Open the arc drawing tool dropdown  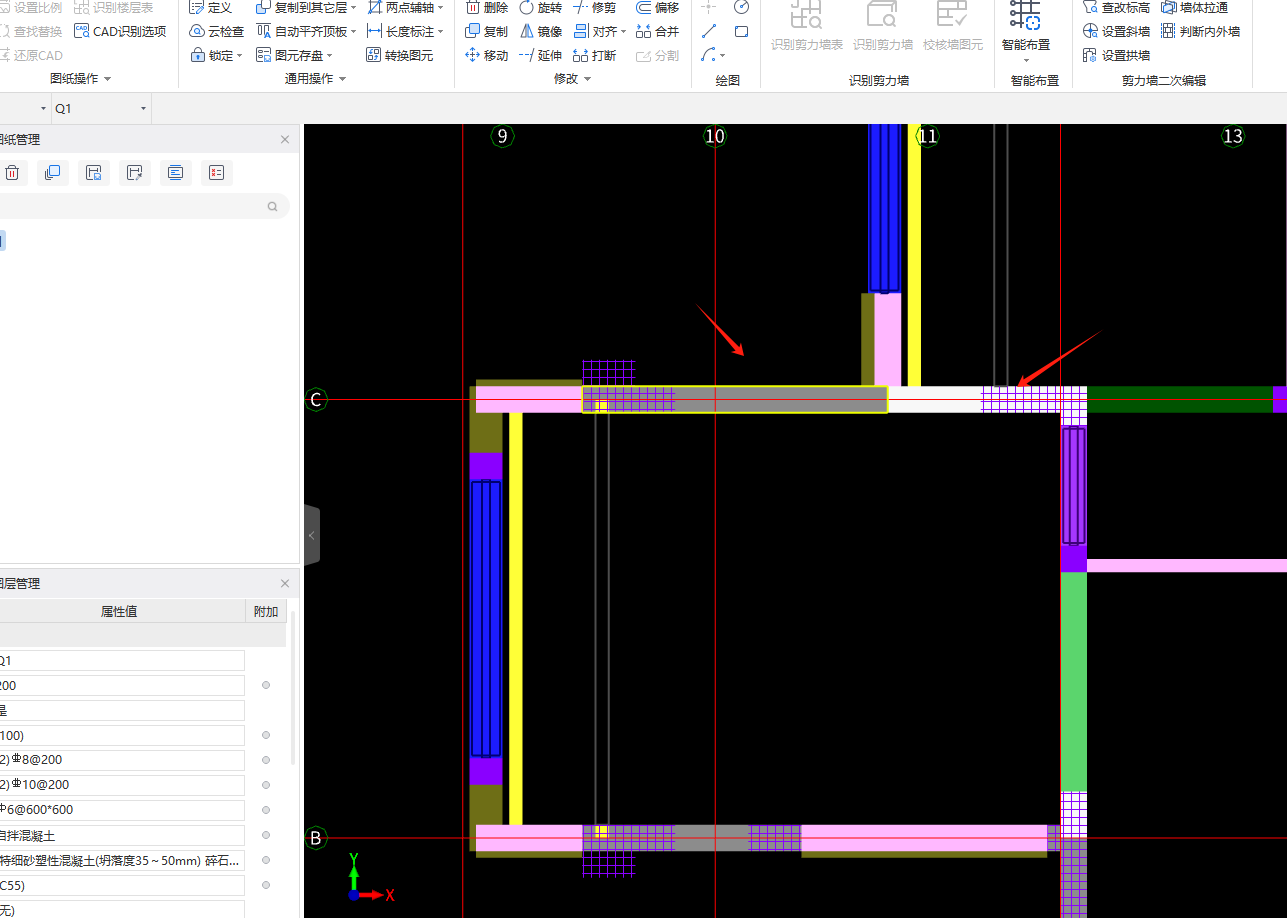722,56
